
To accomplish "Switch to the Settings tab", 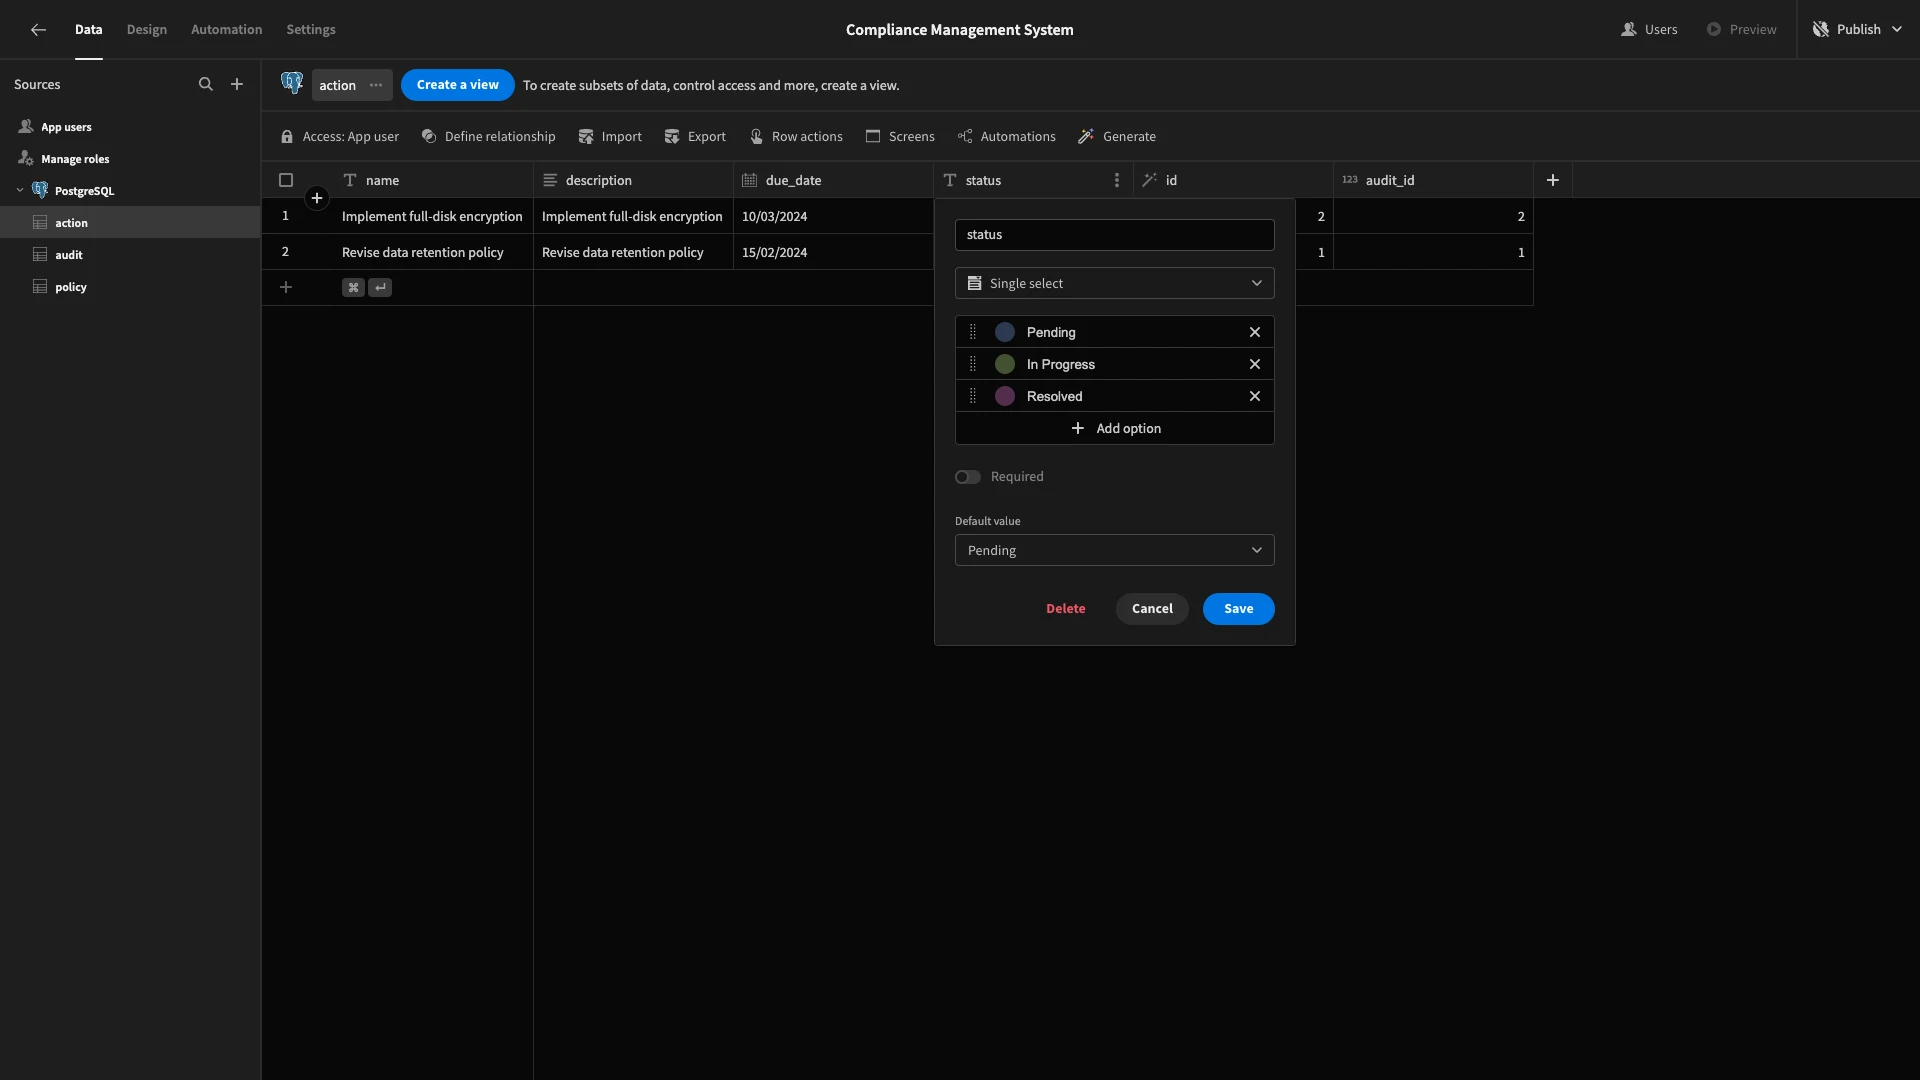I will pos(311,30).
